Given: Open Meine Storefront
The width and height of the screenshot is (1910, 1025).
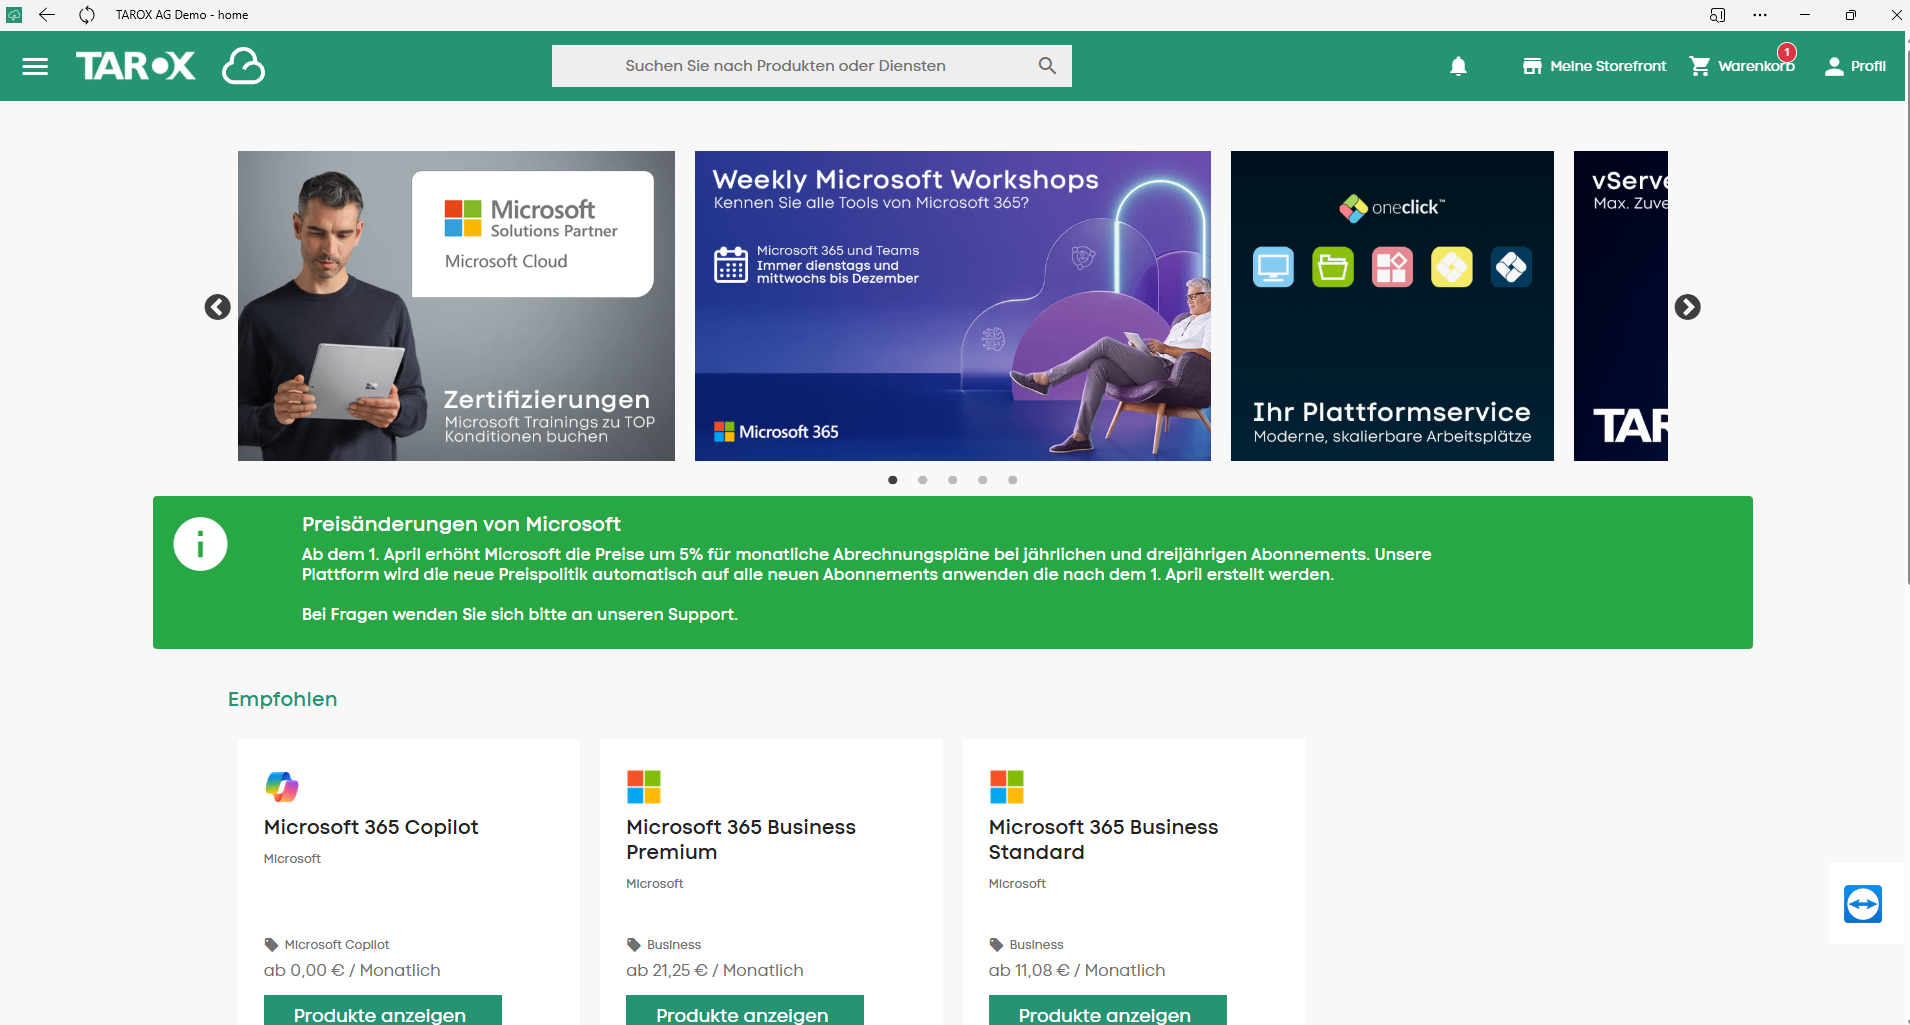Looking at the screenshot, I should point(1594,66).
